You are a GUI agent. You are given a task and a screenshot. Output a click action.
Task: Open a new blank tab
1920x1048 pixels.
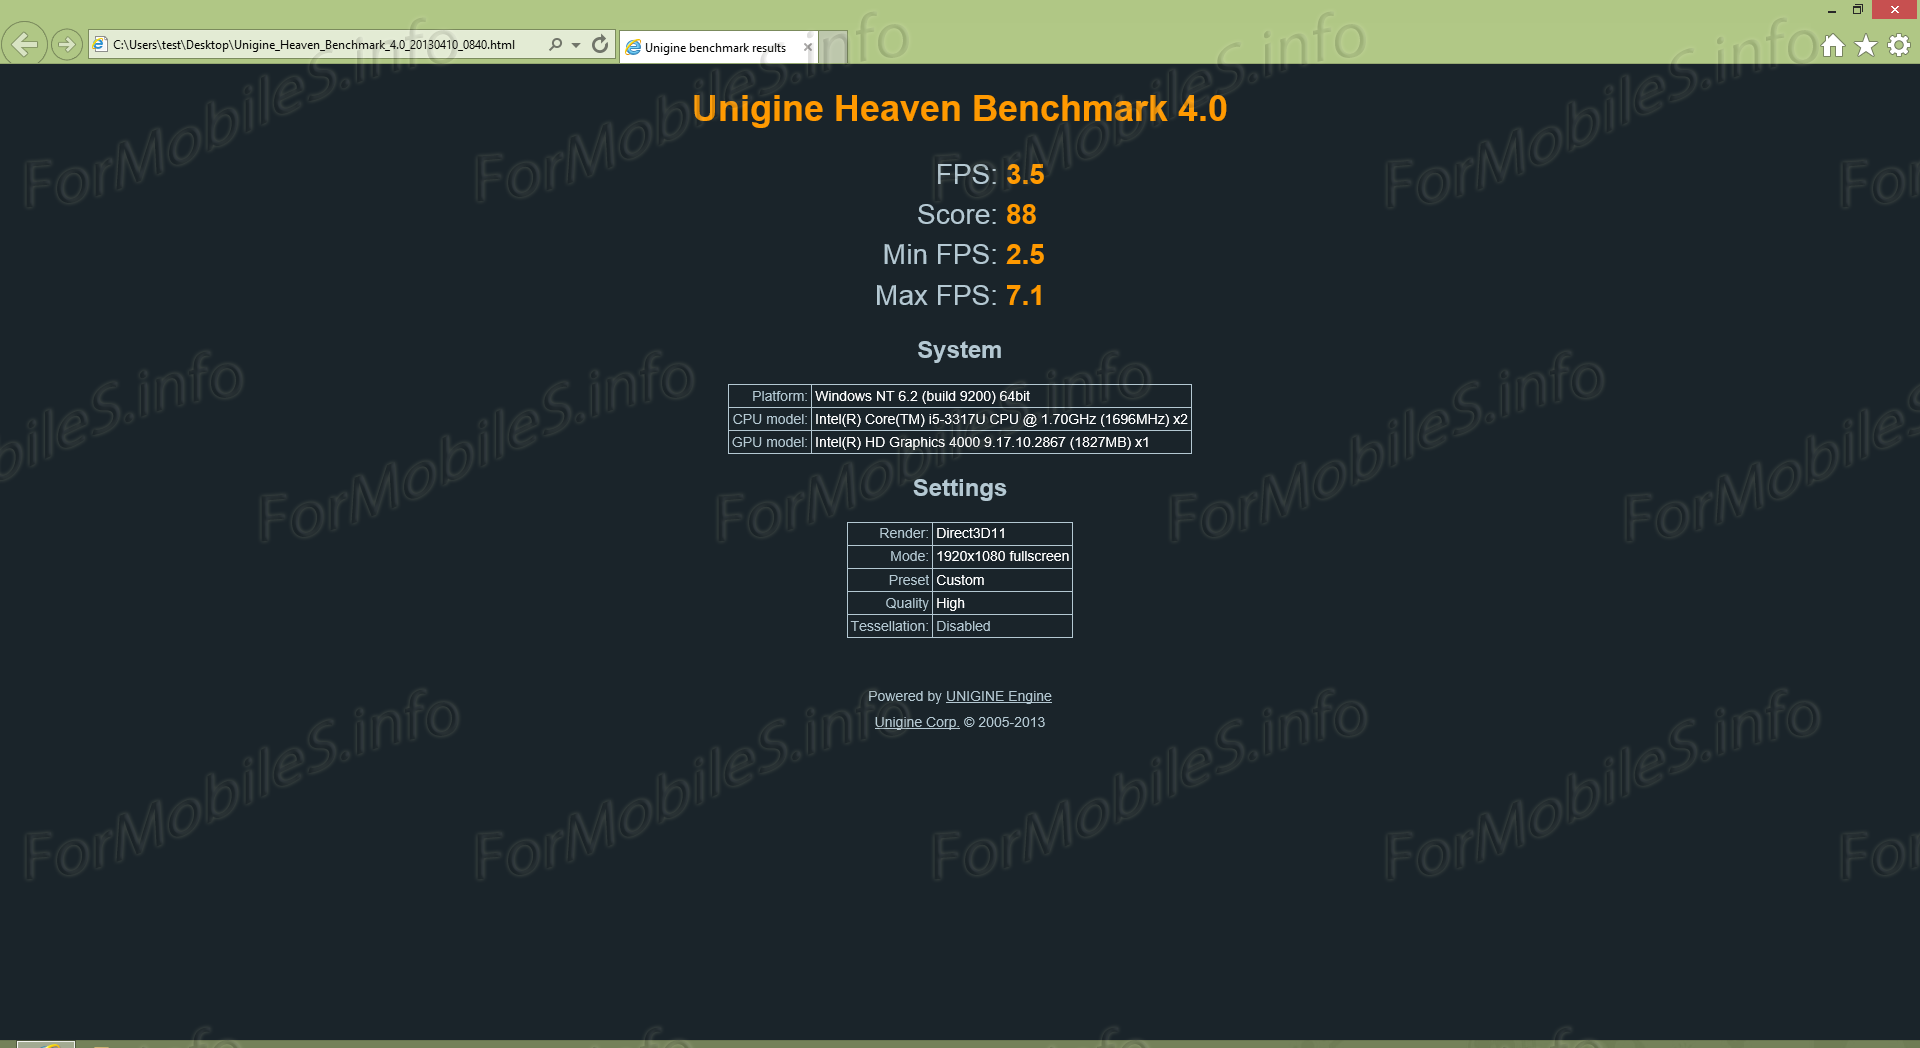coord(834,46)
